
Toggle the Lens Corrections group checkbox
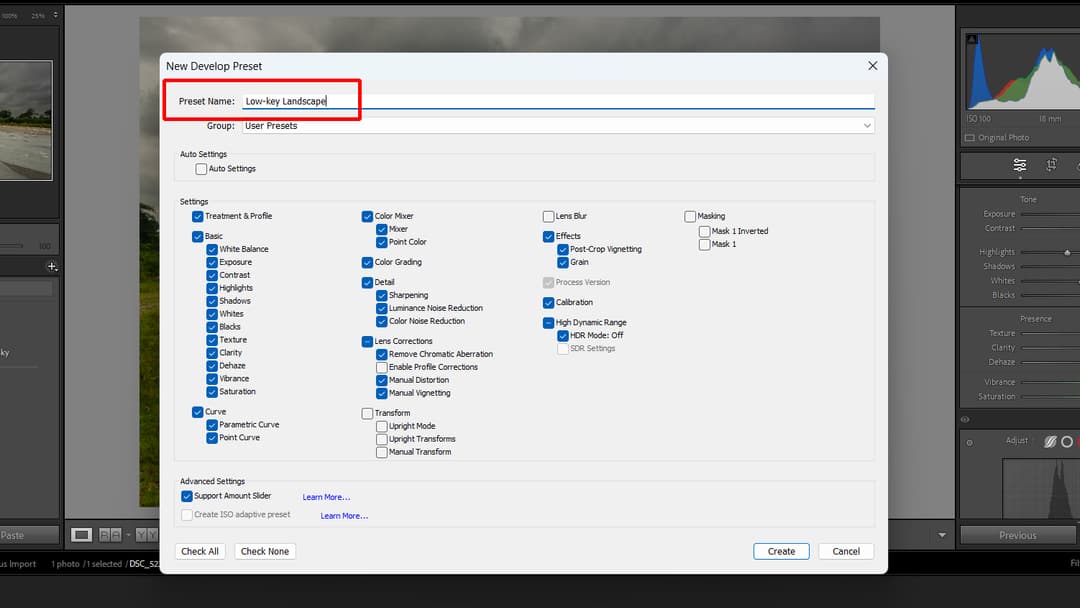pyautogui.click(x=367, y=342)
